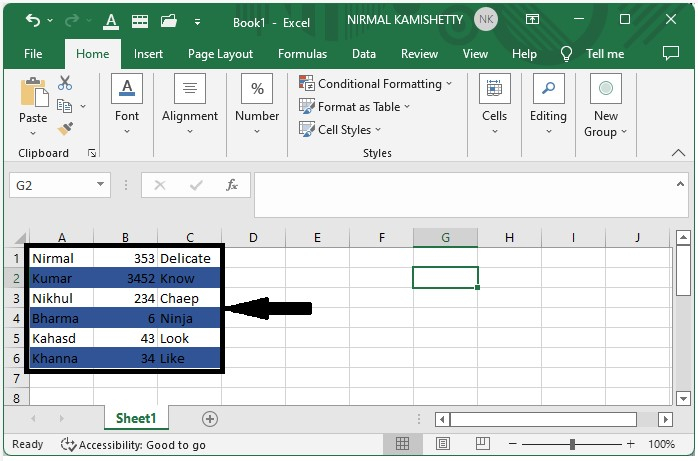Switch to the Review tab
The height and width of the screenshot is (461, 698).
click(x=419, y=54)
